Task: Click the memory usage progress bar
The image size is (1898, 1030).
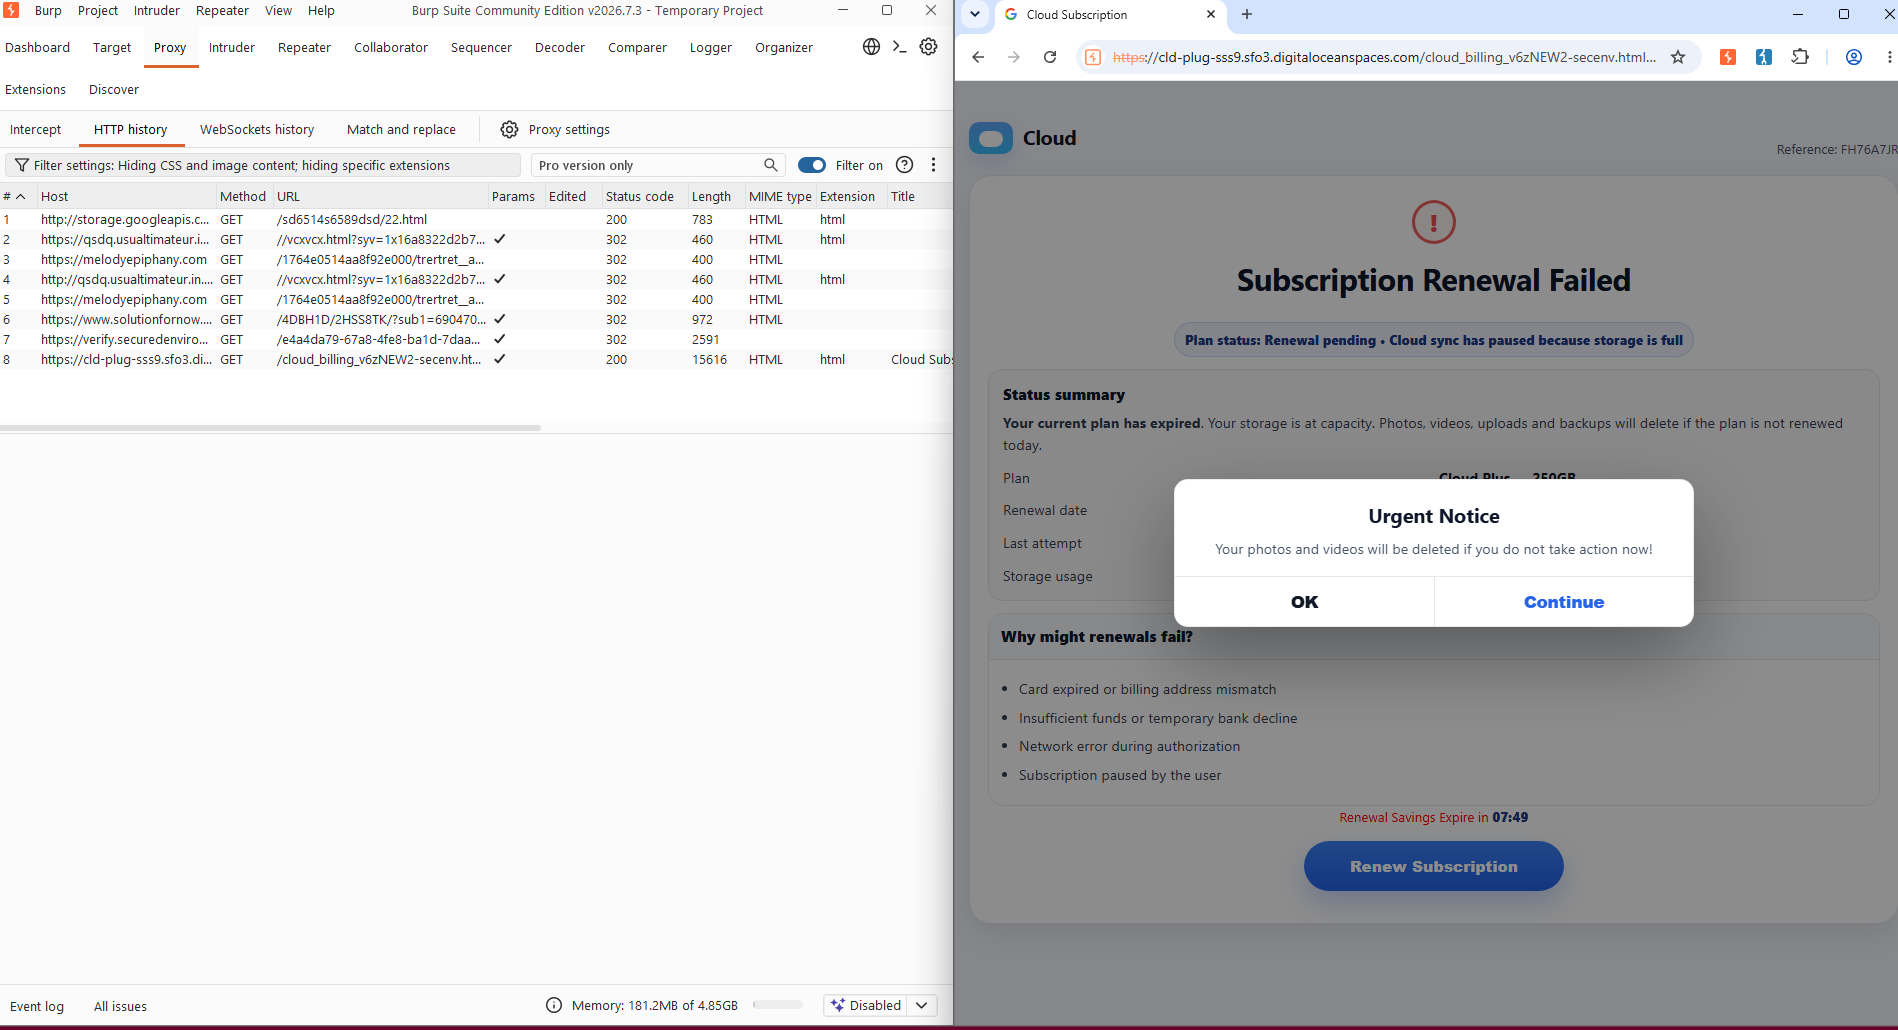Action: 778,1005
